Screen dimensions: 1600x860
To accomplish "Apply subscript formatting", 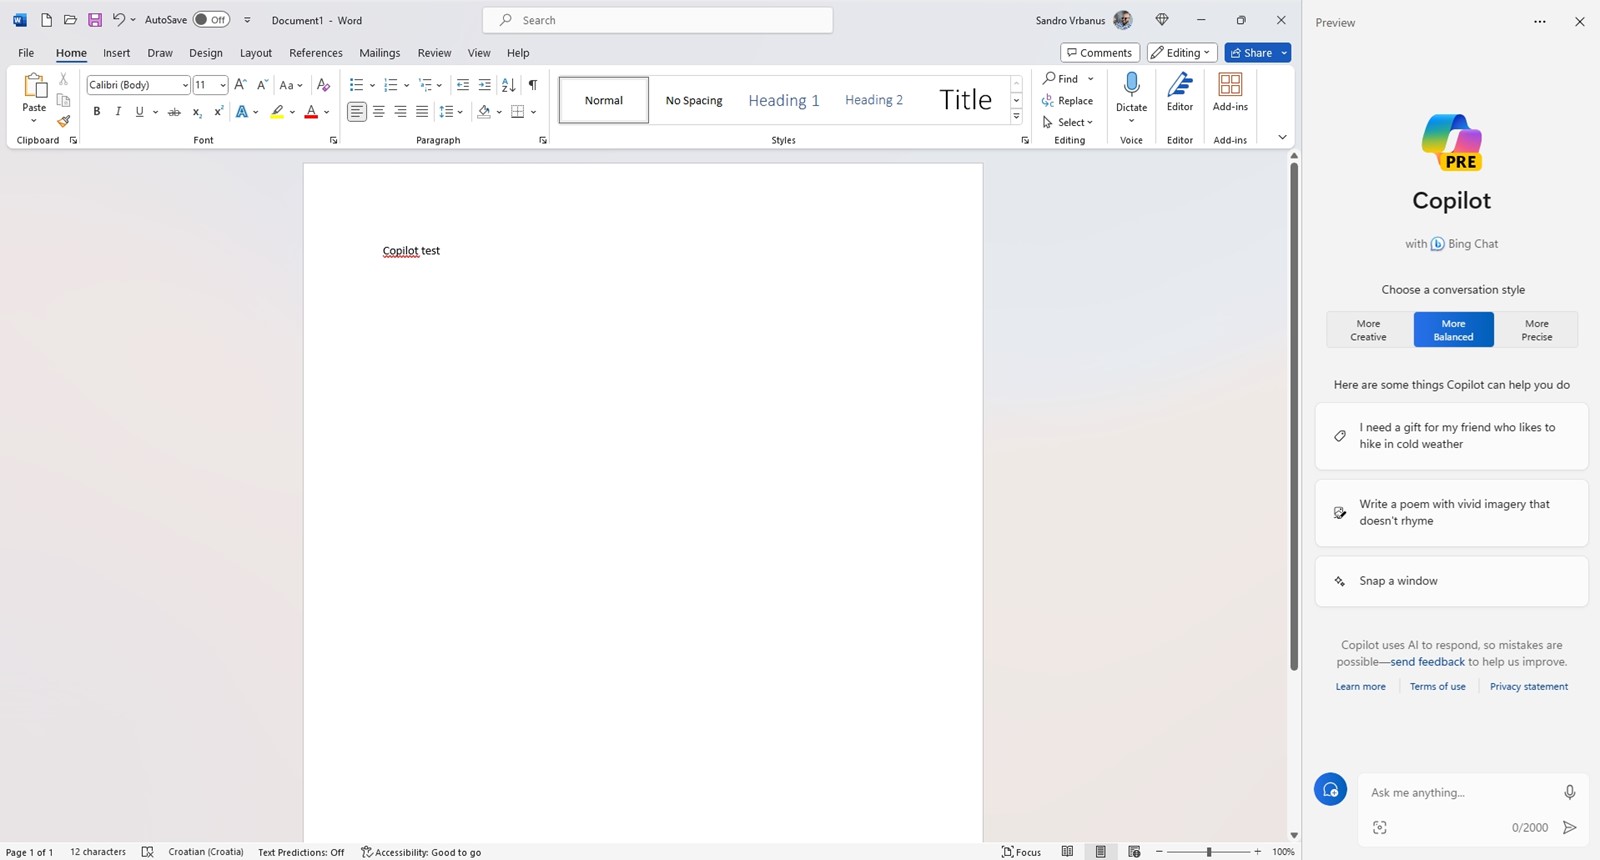I will [197, 112].
